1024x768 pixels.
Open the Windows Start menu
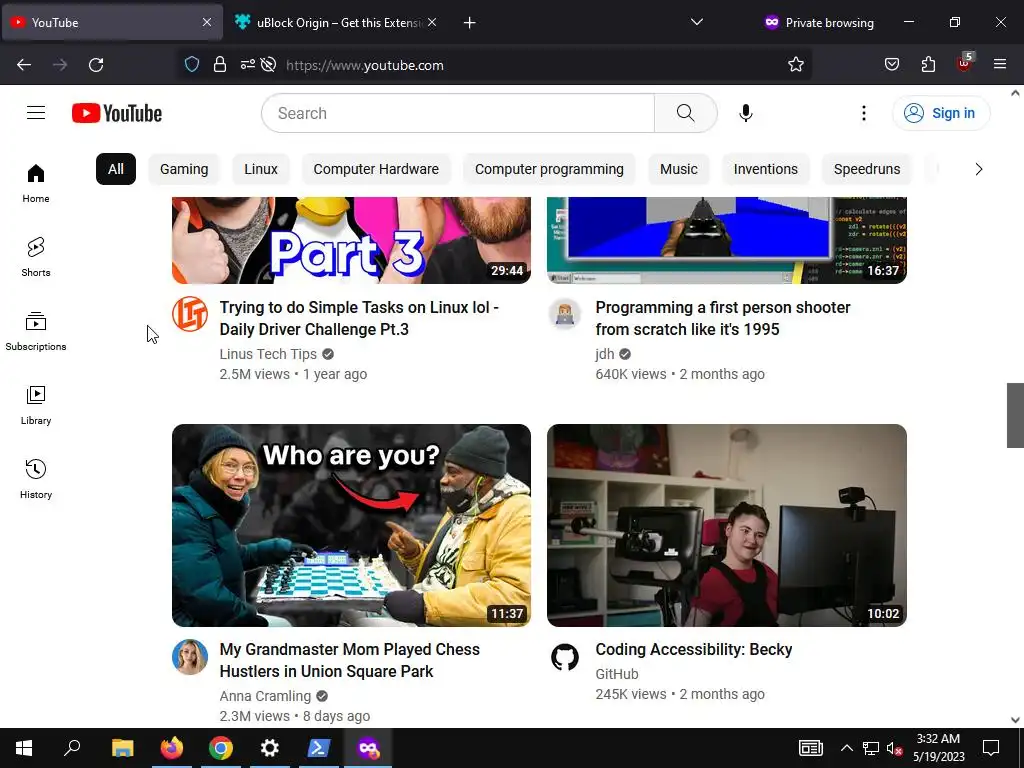(x=24, y=748)
